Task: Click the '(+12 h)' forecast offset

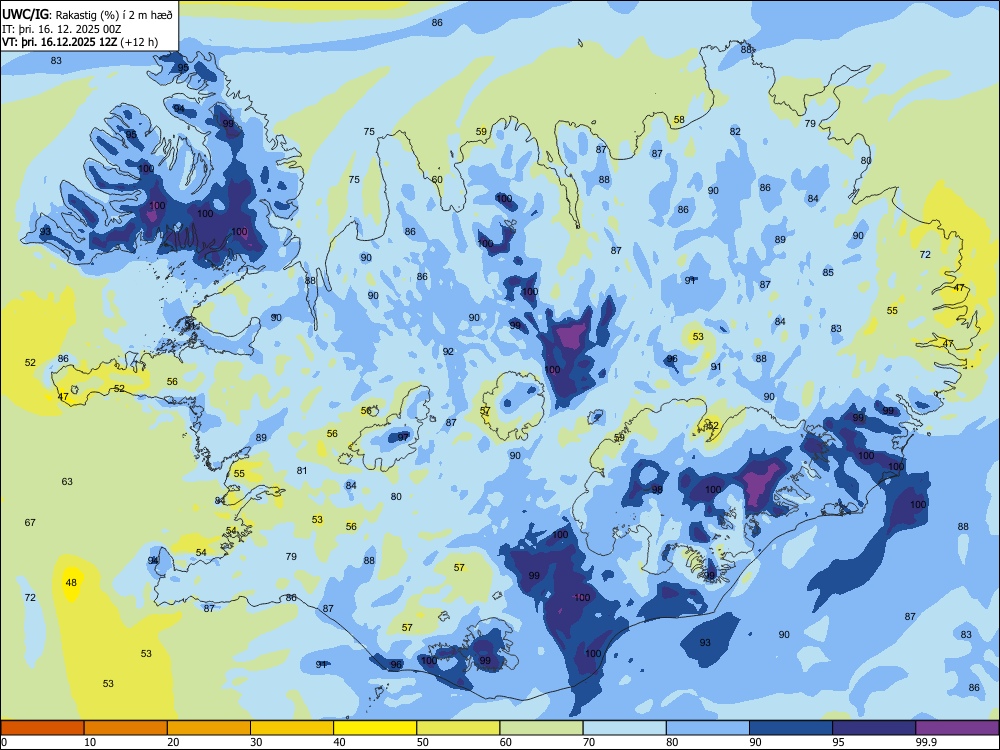Action: click(x=139, y=43)
